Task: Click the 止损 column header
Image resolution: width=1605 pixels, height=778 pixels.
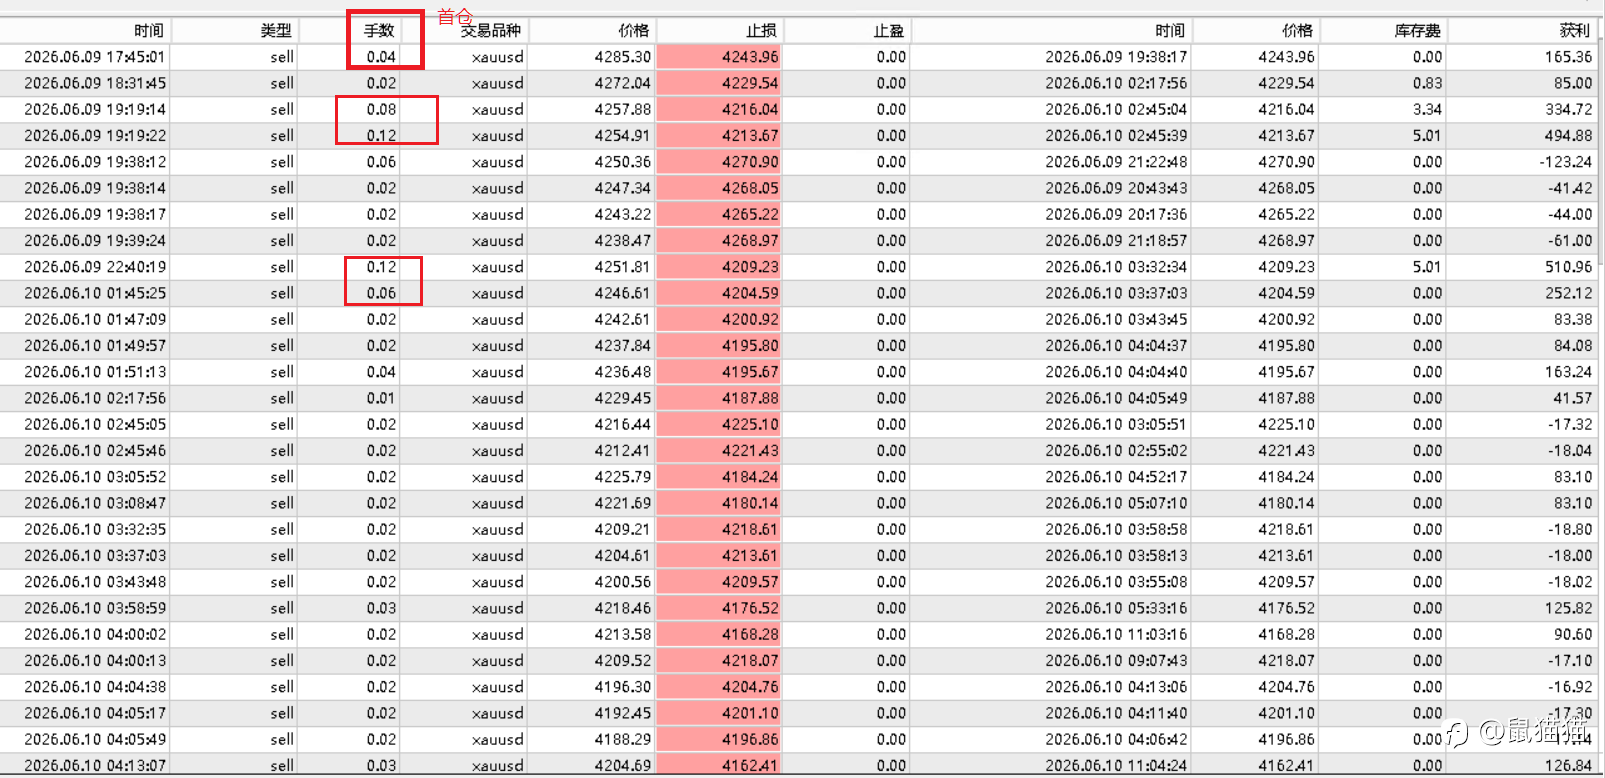Action: 761,31
